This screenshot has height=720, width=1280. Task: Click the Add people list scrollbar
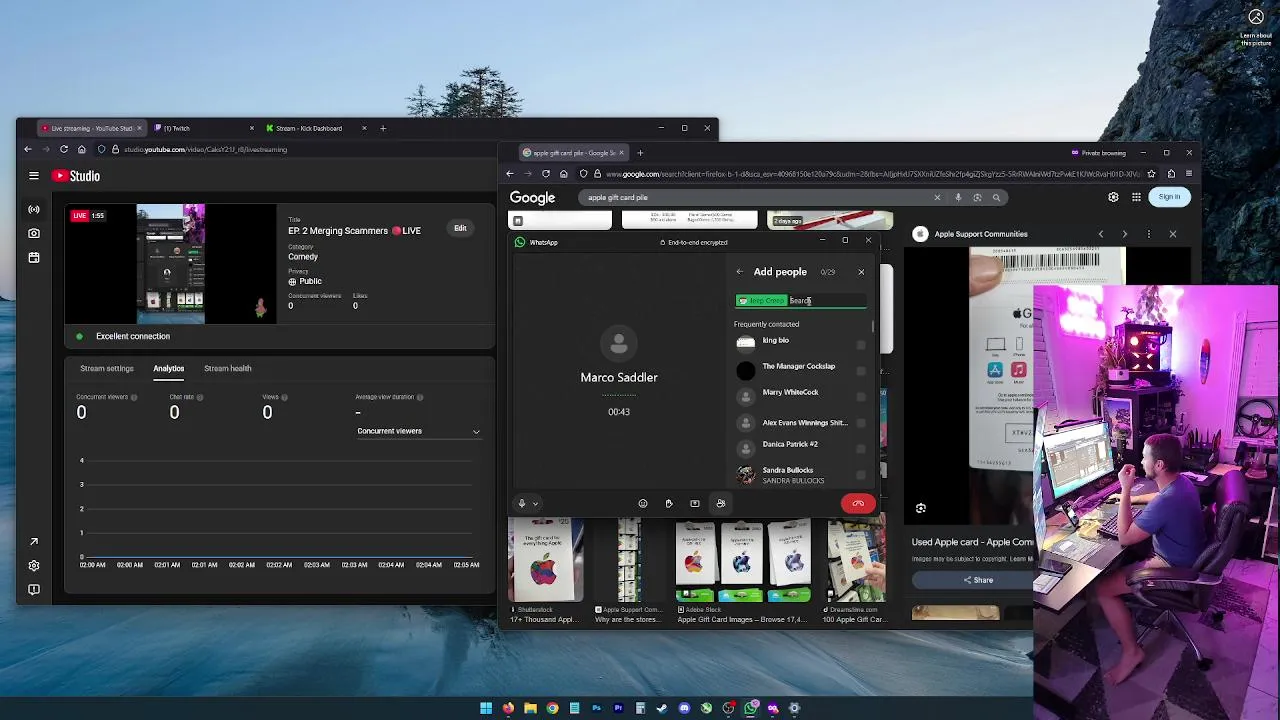click(x=874, y=326)
